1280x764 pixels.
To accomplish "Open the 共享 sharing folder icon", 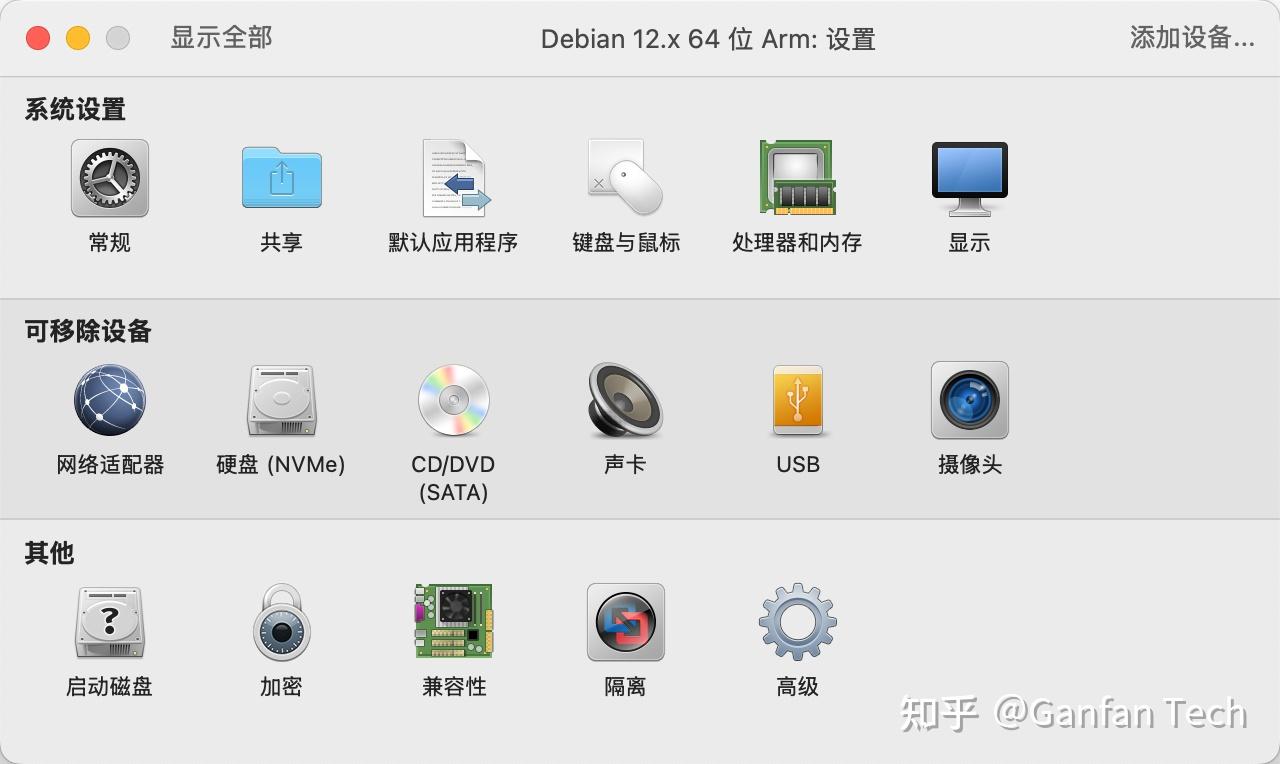I will 281,179.
